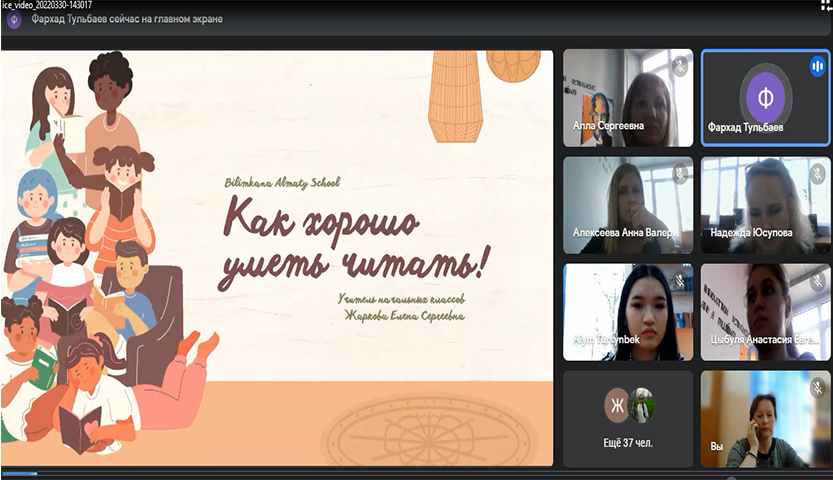Click the shared presentation slide "Как хорошо уметь читать!"
Image resolution: width=833 pixels, height=480 pixels.
277,258
